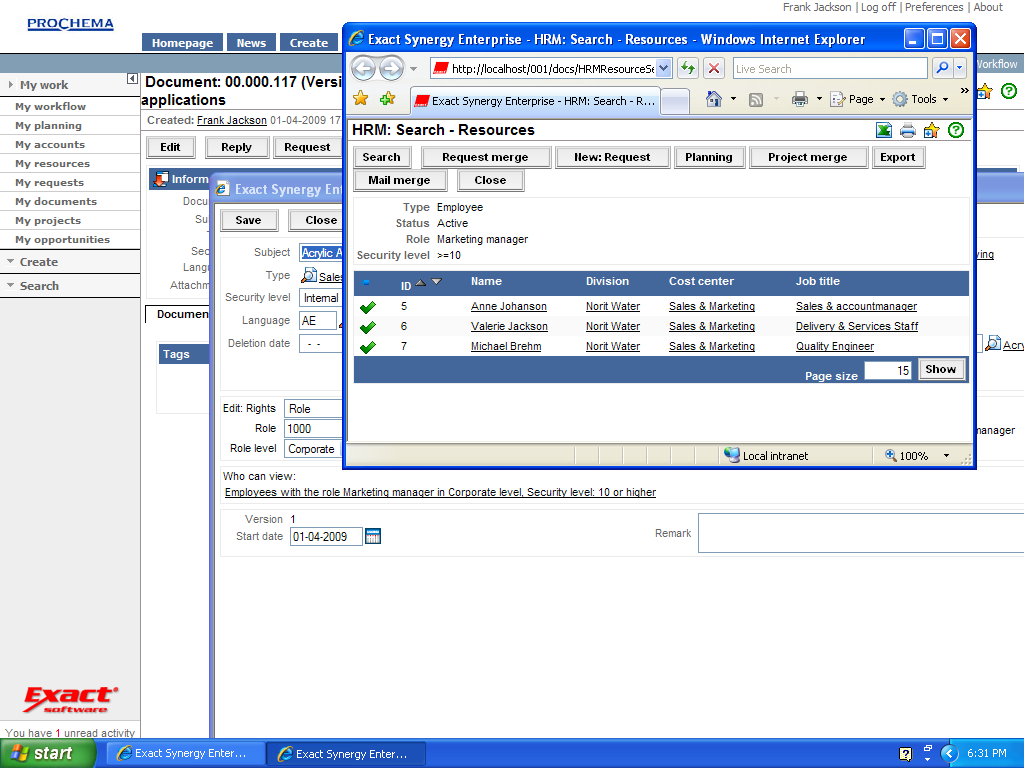Click the Live Search input box

coord(830,69)
